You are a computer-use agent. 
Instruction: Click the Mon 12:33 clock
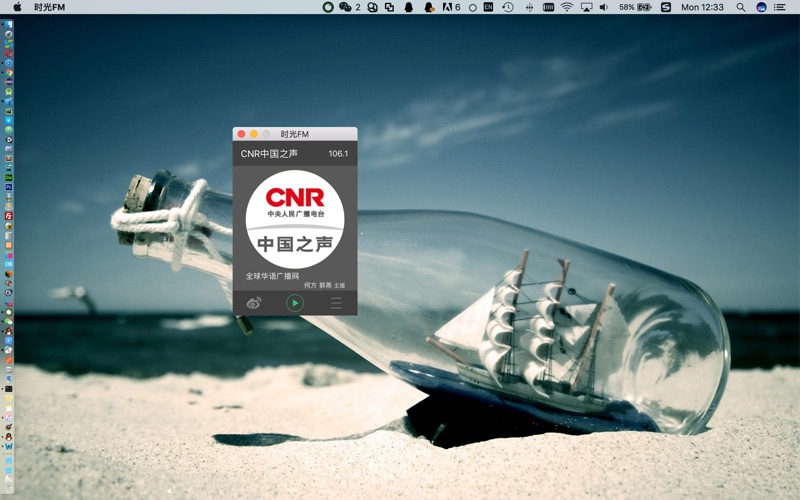(x=703, y=7)
